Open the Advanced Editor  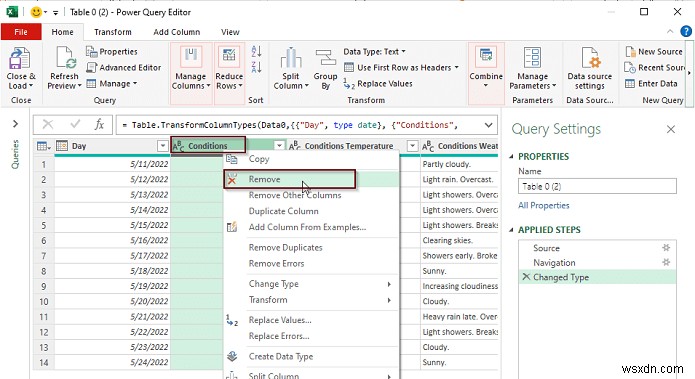(124, 68)
